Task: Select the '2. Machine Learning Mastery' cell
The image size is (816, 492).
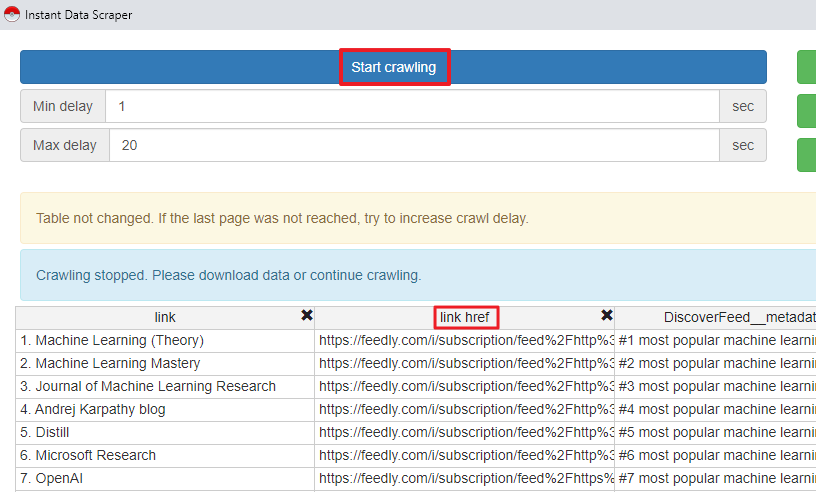Action: [x=165, y=363]
